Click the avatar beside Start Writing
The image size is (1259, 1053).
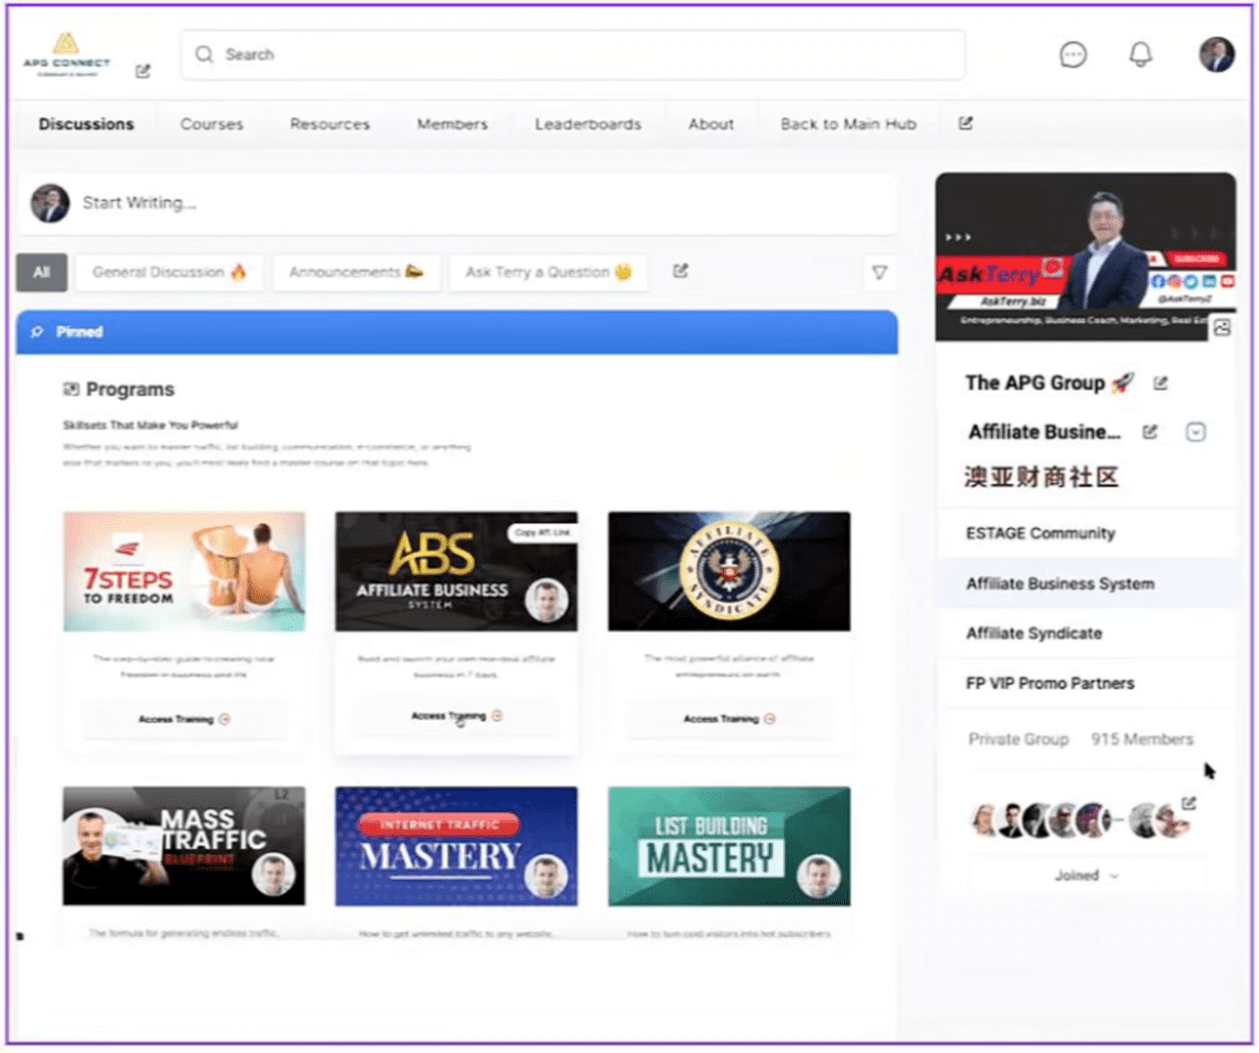[50, 203]
